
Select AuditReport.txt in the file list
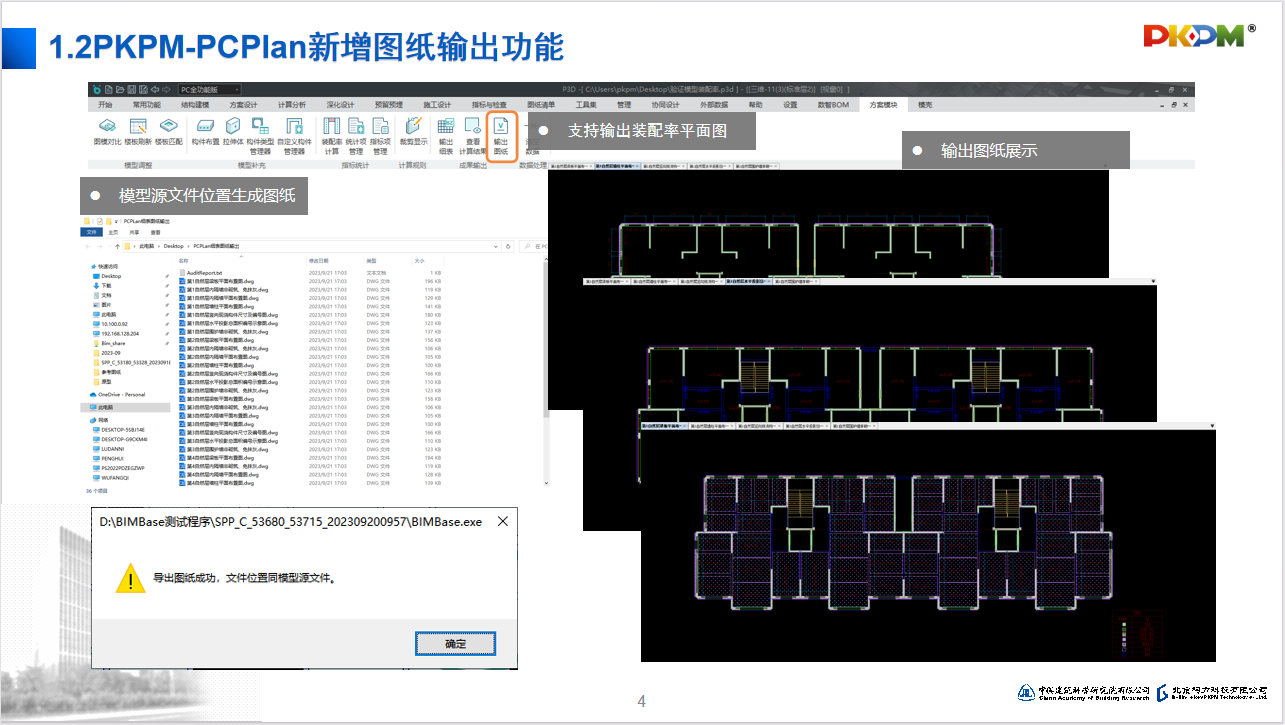coord(203,272)
